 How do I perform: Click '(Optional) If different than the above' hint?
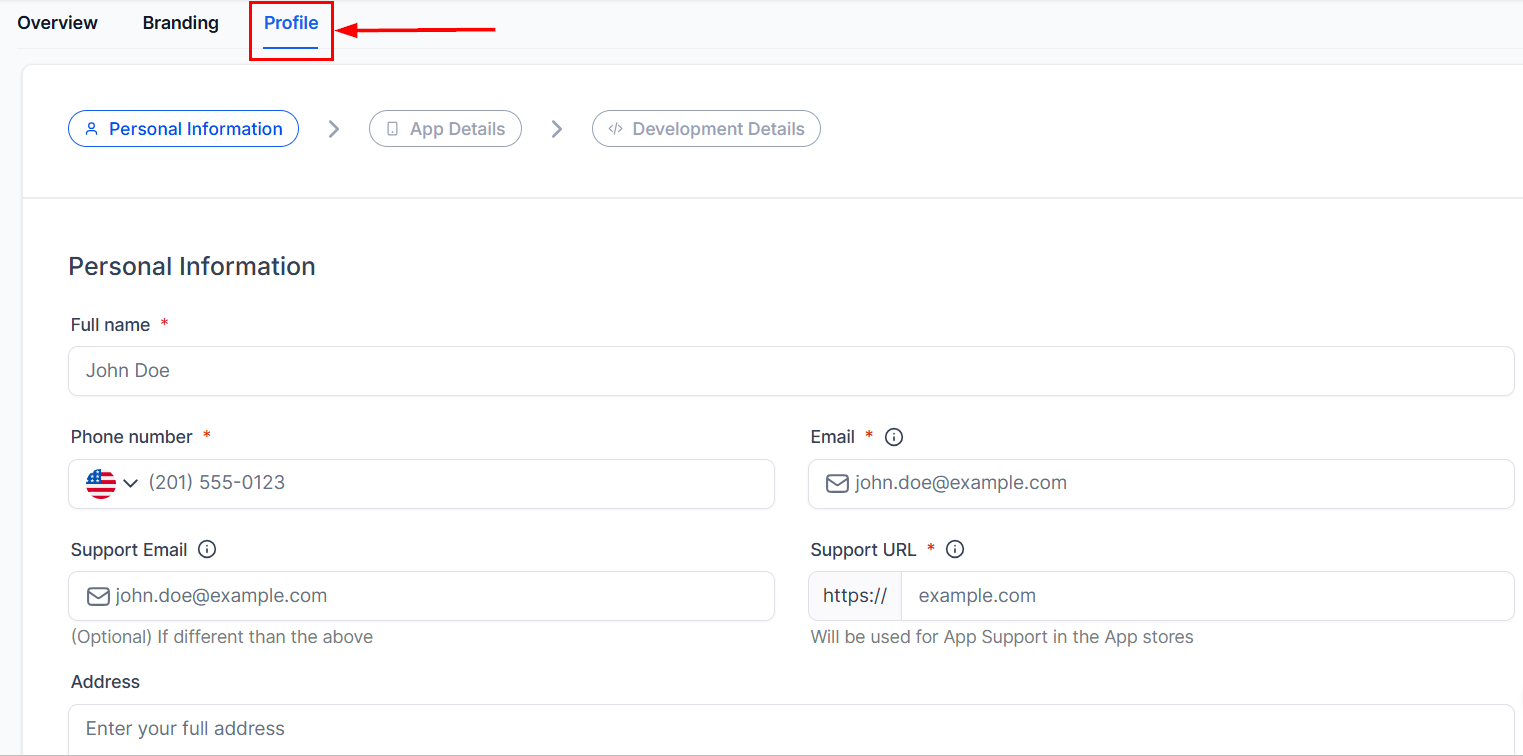[x=222, y=637]
